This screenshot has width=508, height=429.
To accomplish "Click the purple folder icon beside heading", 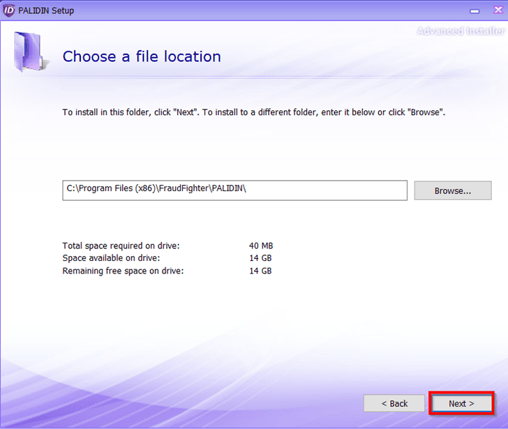I will tap(30, 51).
